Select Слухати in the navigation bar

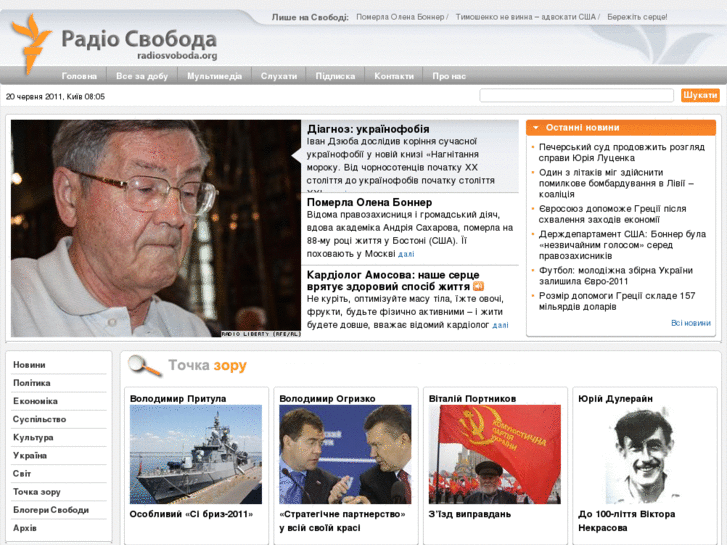(x=279, y=76)
